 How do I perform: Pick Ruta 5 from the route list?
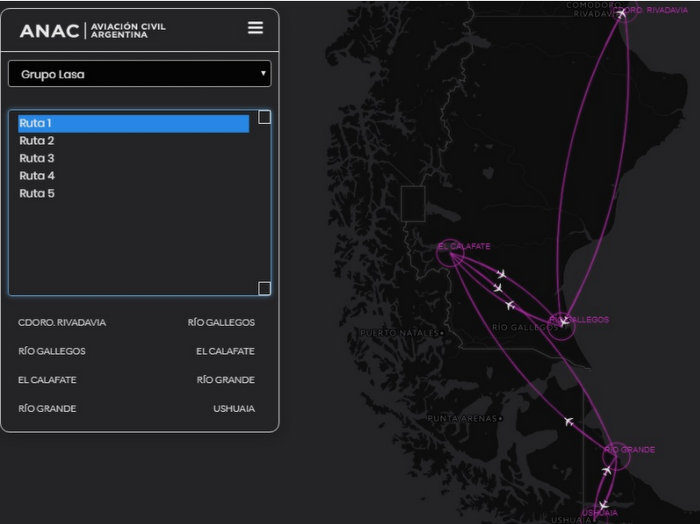click(x=37, y=193)
